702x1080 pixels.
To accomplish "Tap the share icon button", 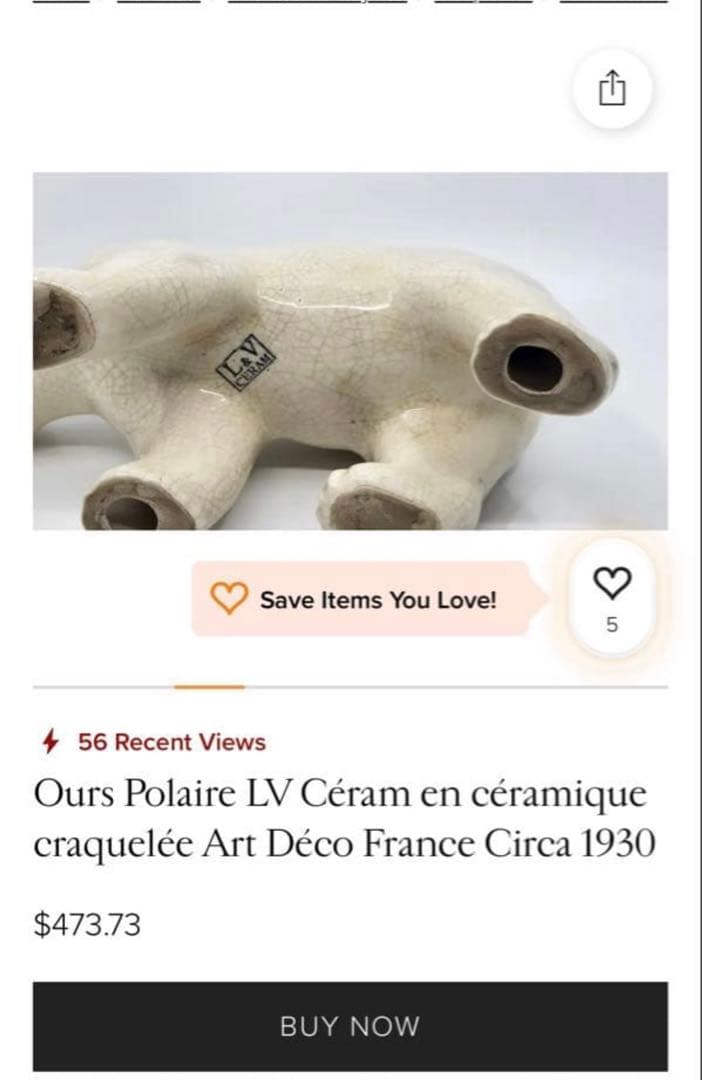I will coord(612,89).
